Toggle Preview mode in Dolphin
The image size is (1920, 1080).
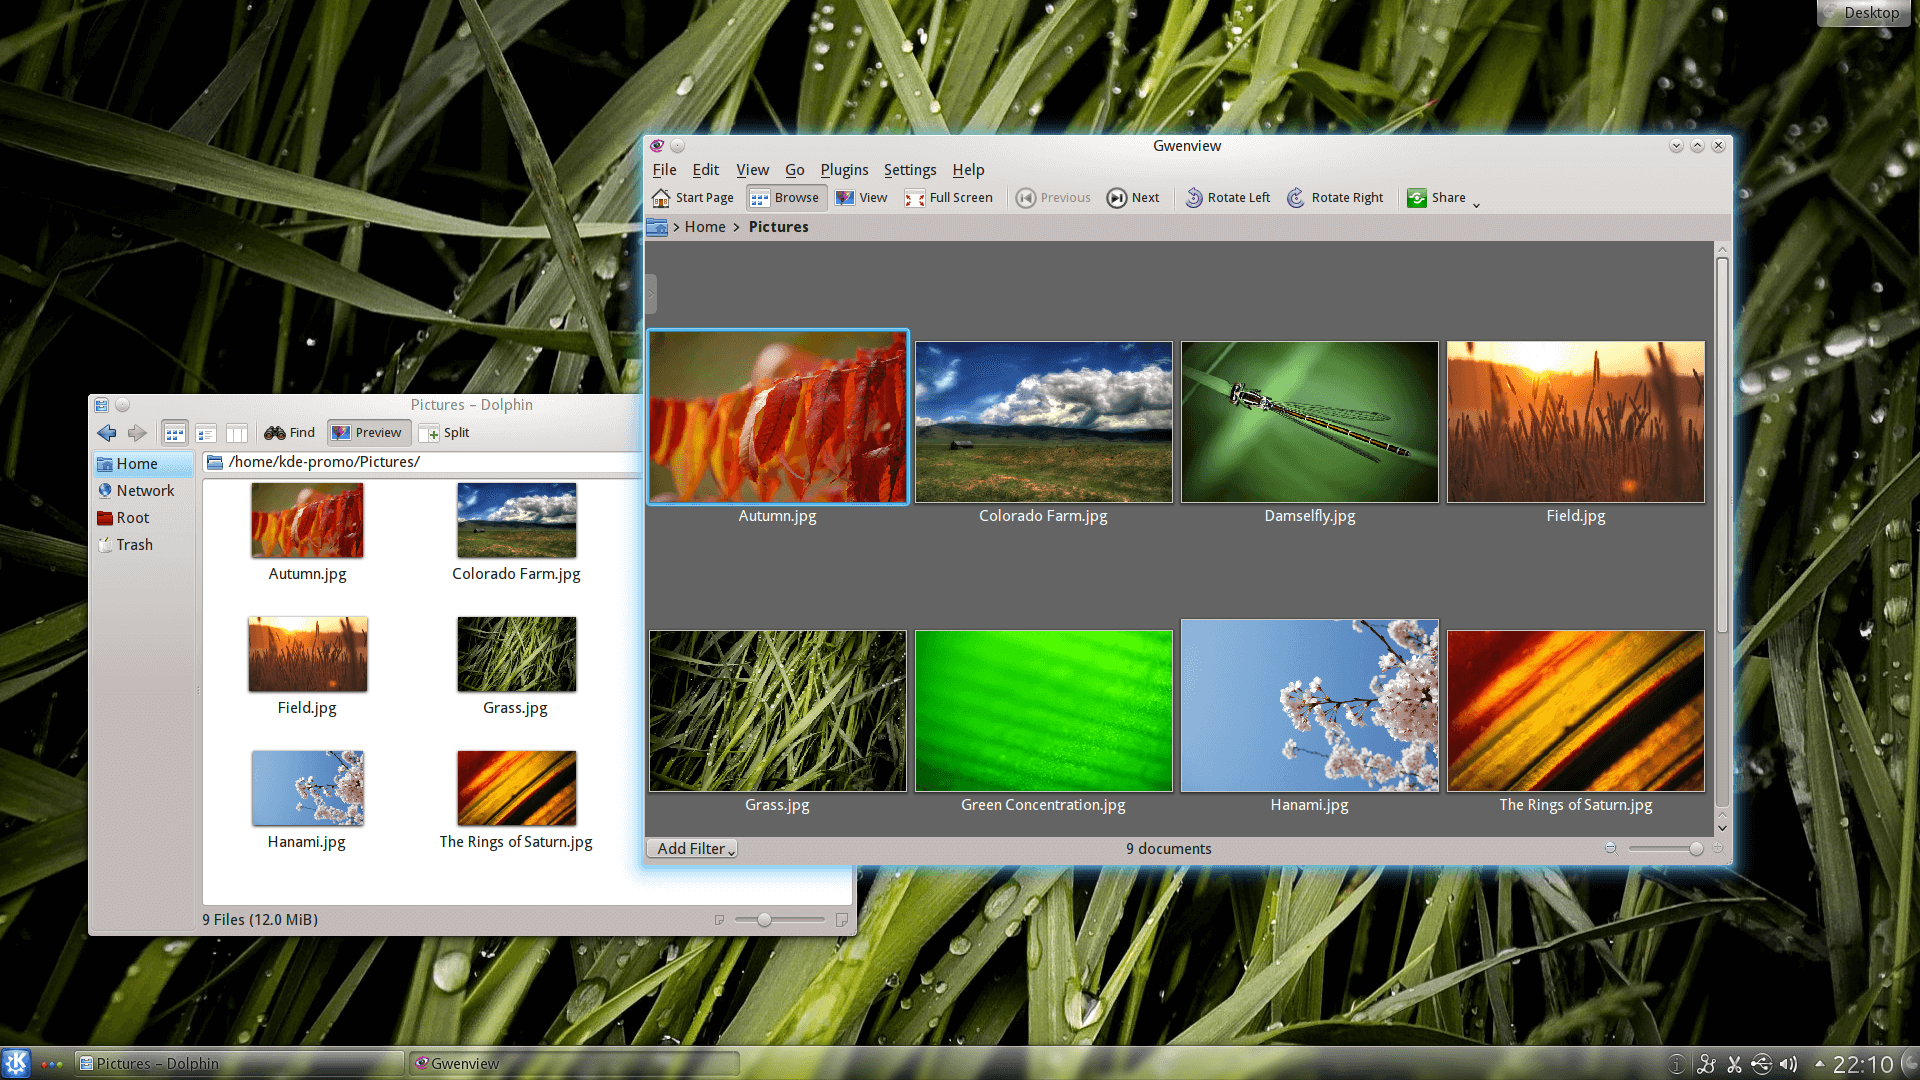pos(368,432)
